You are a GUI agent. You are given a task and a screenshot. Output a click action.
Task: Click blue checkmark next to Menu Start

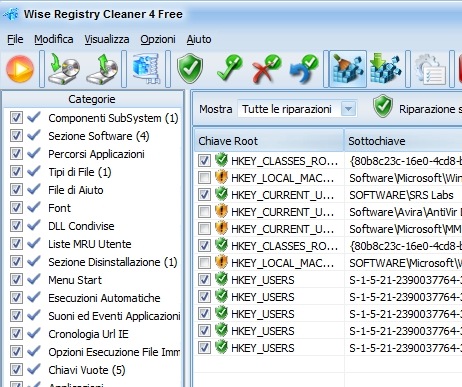coord(34,279)
